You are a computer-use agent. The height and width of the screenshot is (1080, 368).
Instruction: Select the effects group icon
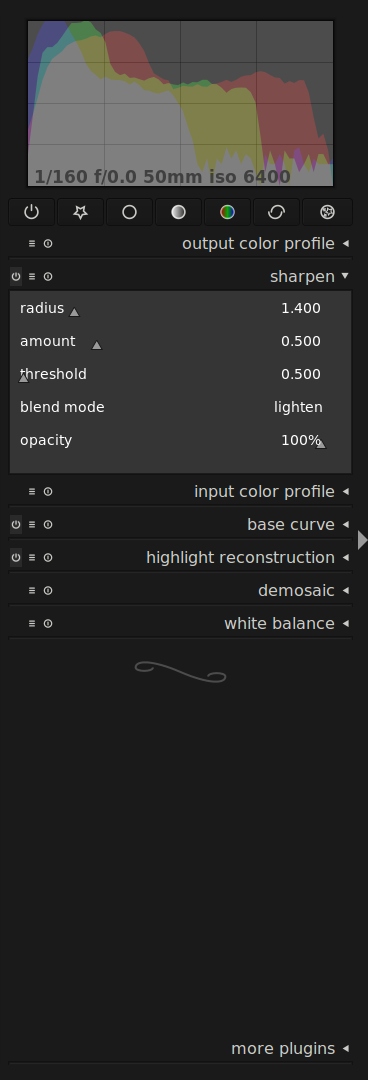tap(327, 212)
